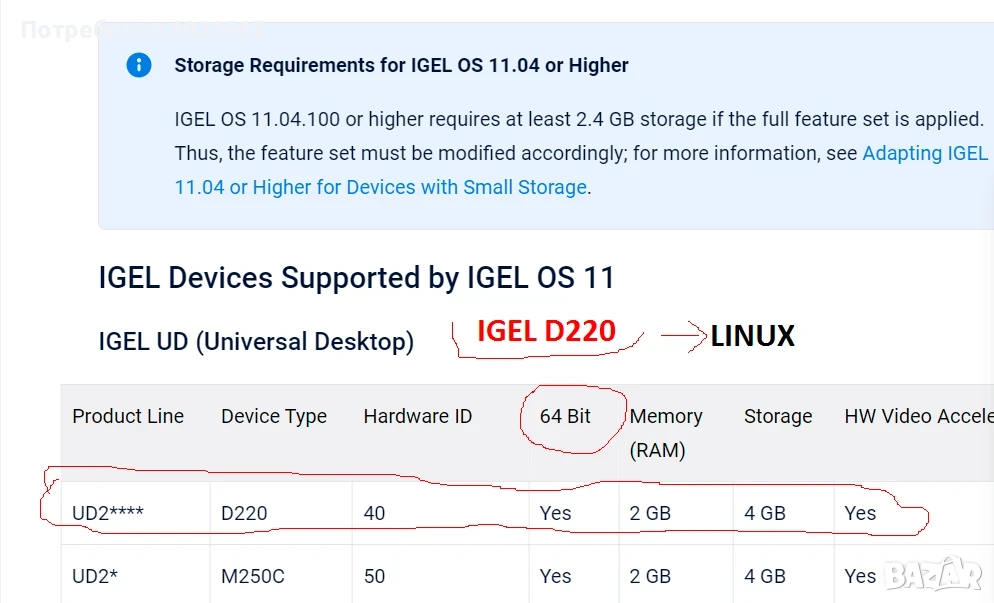Click the circled 64 Bit header
This screenshot has height=603, width=994.
point(565,416)
